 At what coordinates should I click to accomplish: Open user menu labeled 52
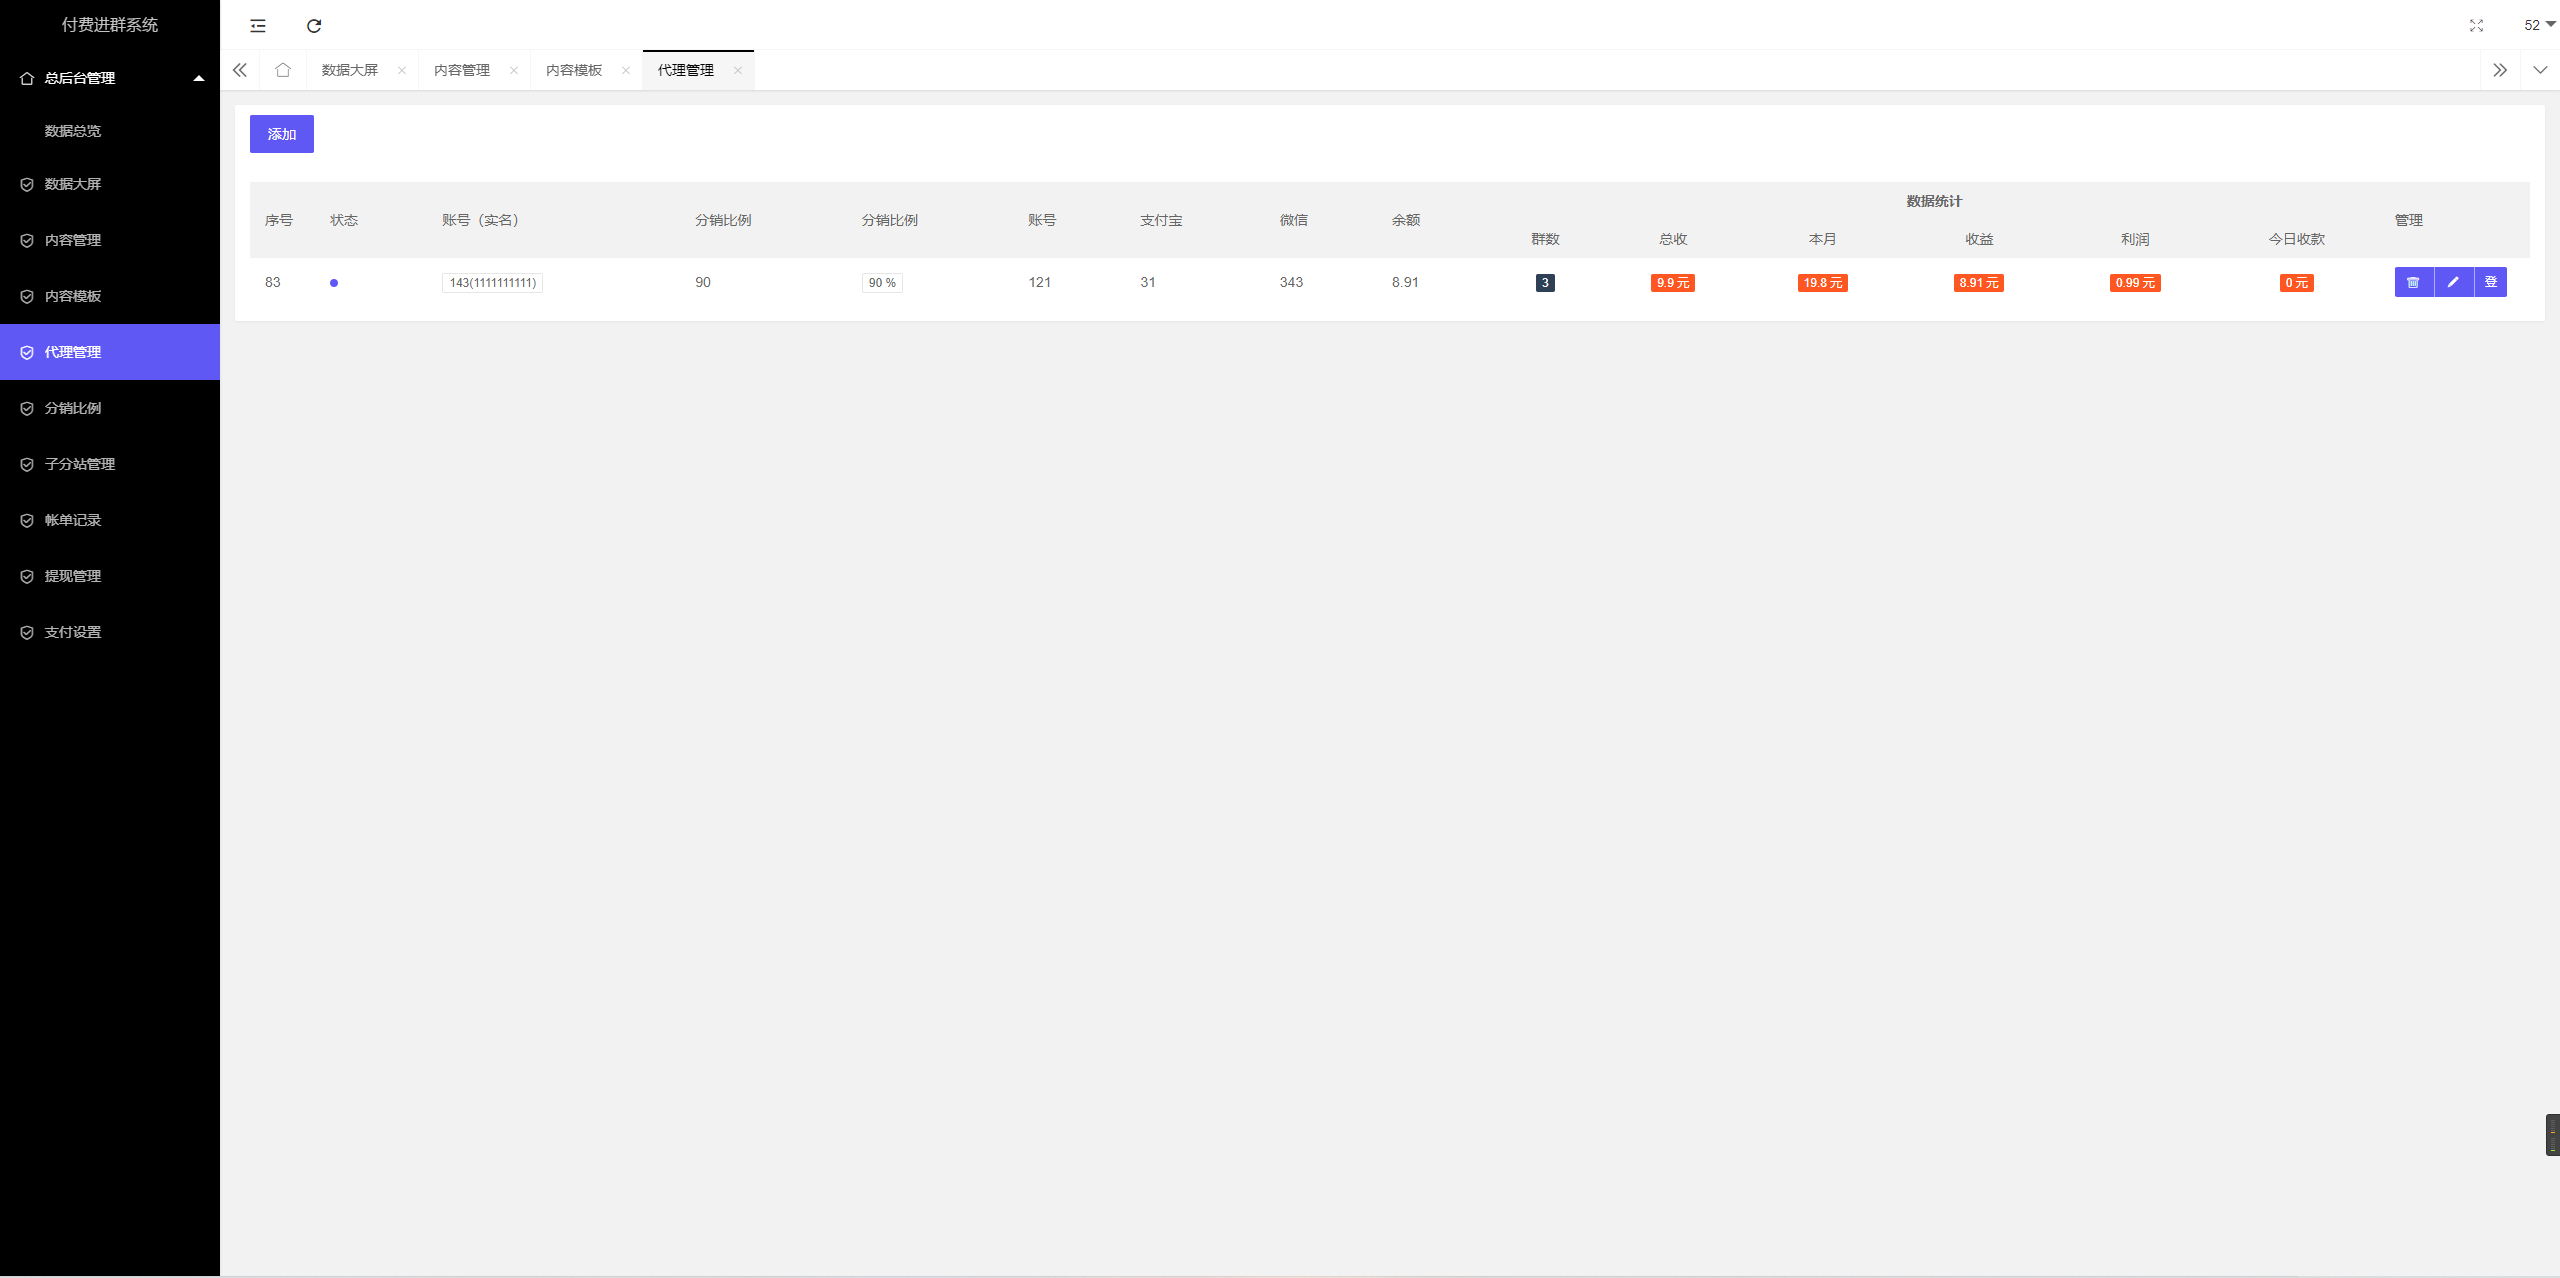tap(2539, 25)
